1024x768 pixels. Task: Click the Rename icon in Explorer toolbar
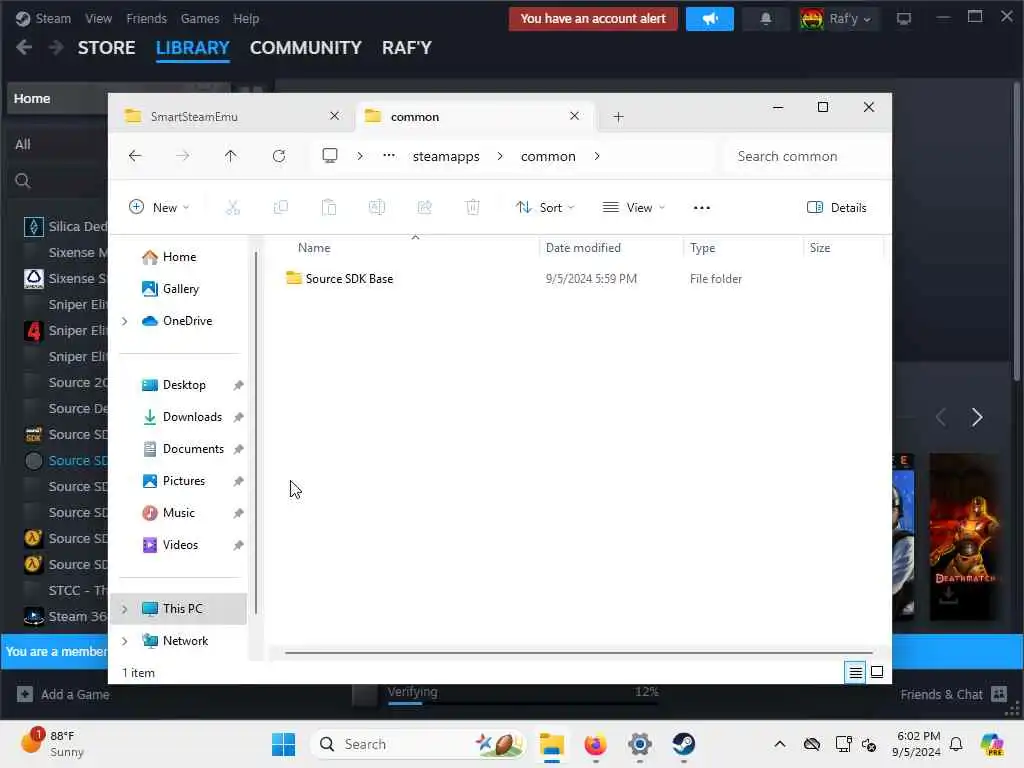coord(377,208)
